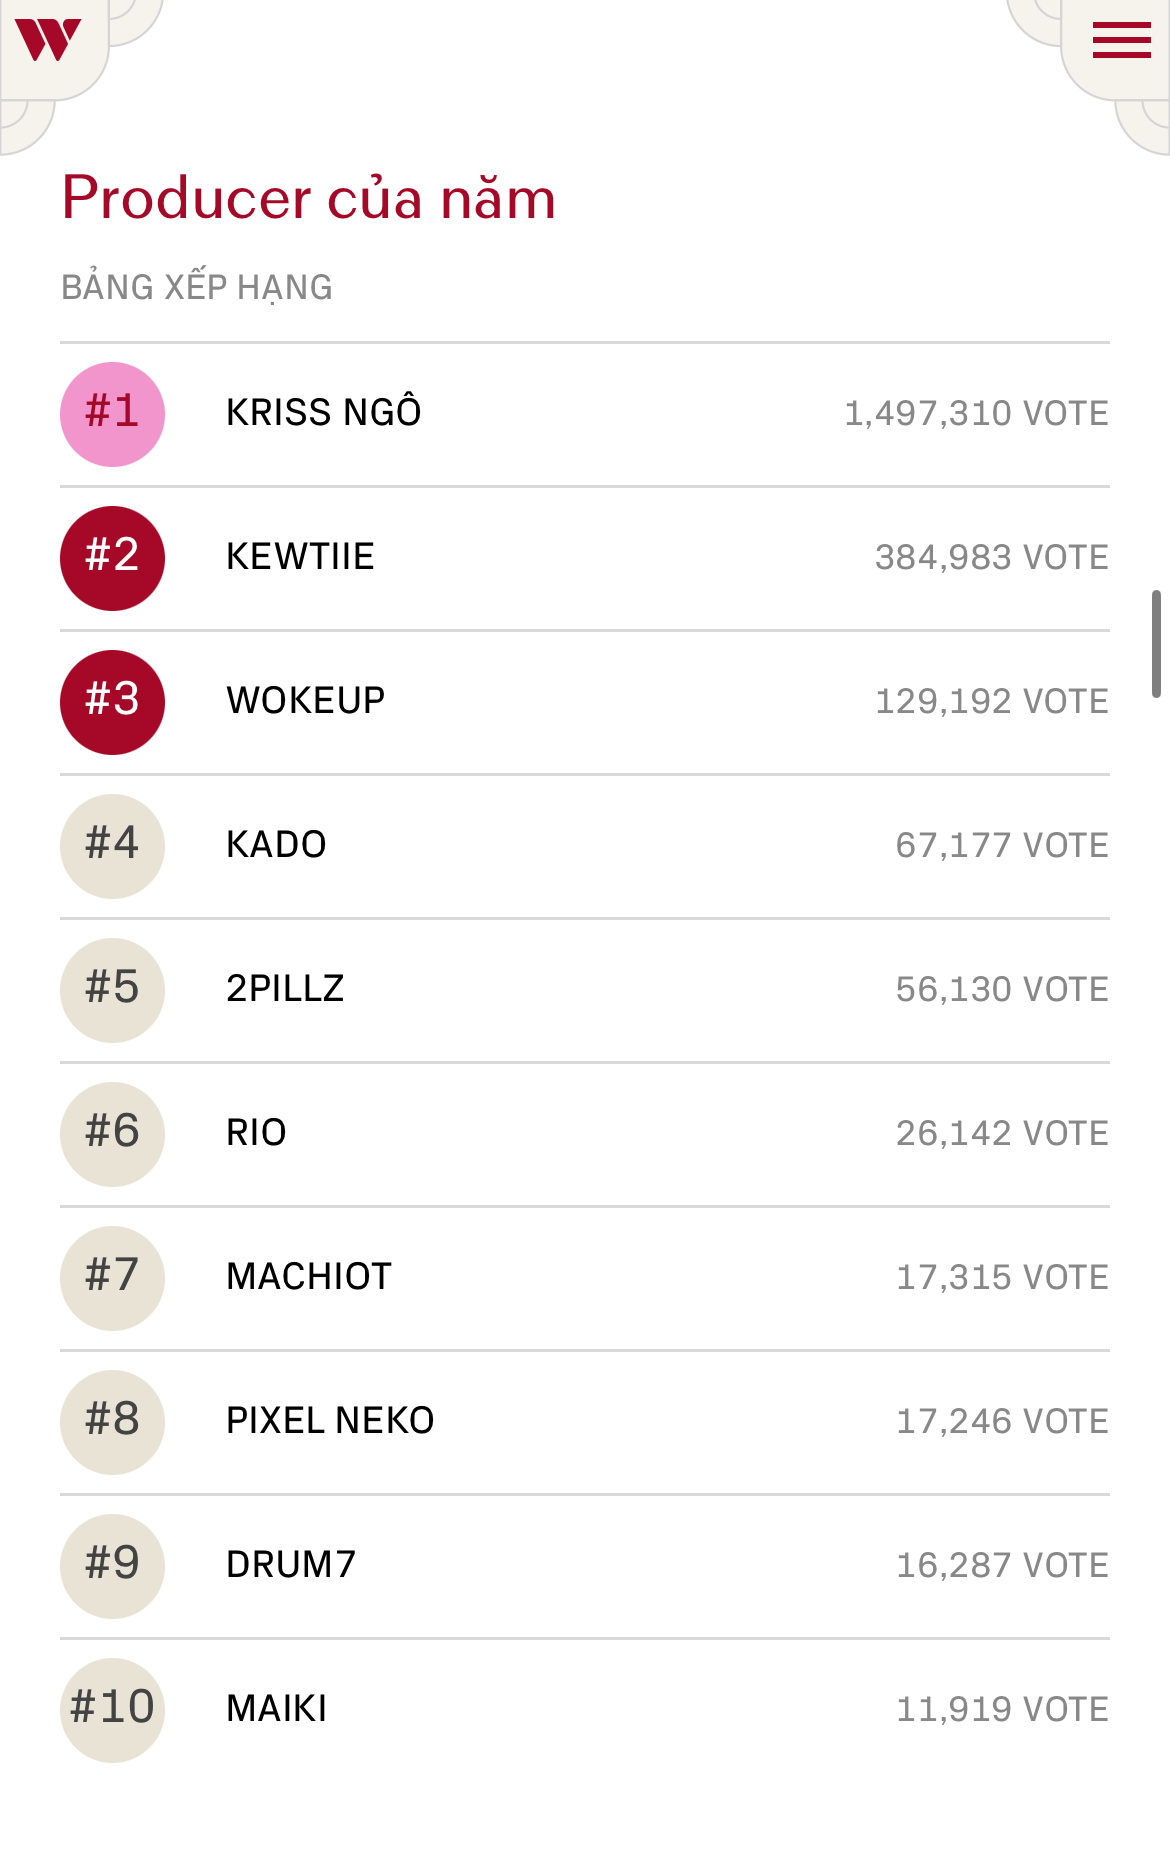Open RIO producer row
This screenshot has height=1857, width=1170.
256,1133
